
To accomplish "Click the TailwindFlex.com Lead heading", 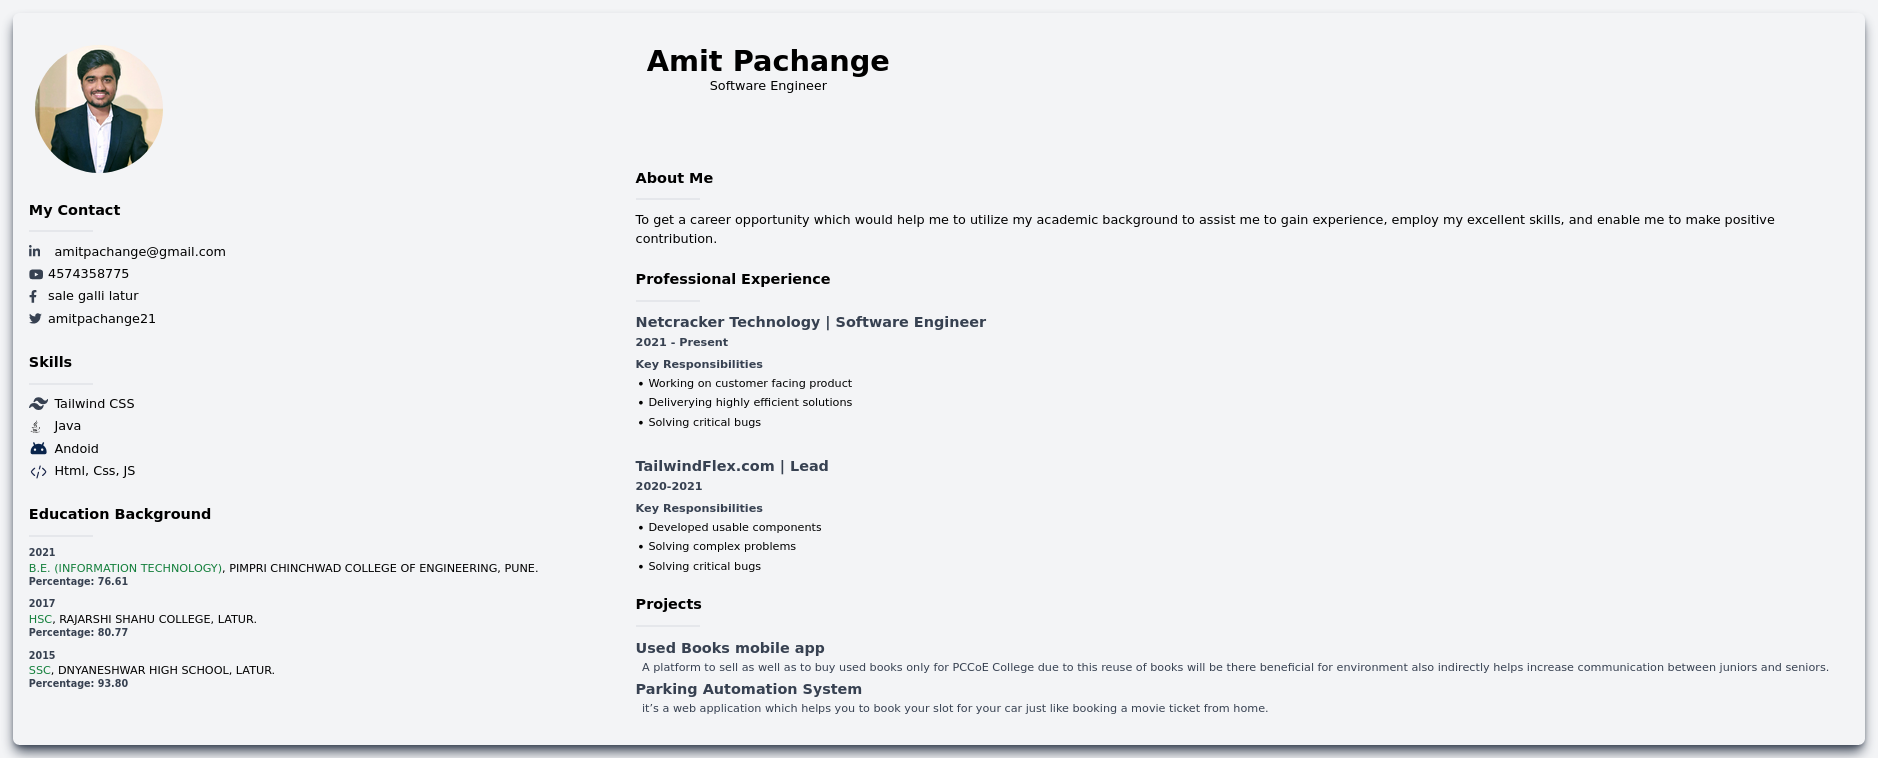I will click(731, 466).
